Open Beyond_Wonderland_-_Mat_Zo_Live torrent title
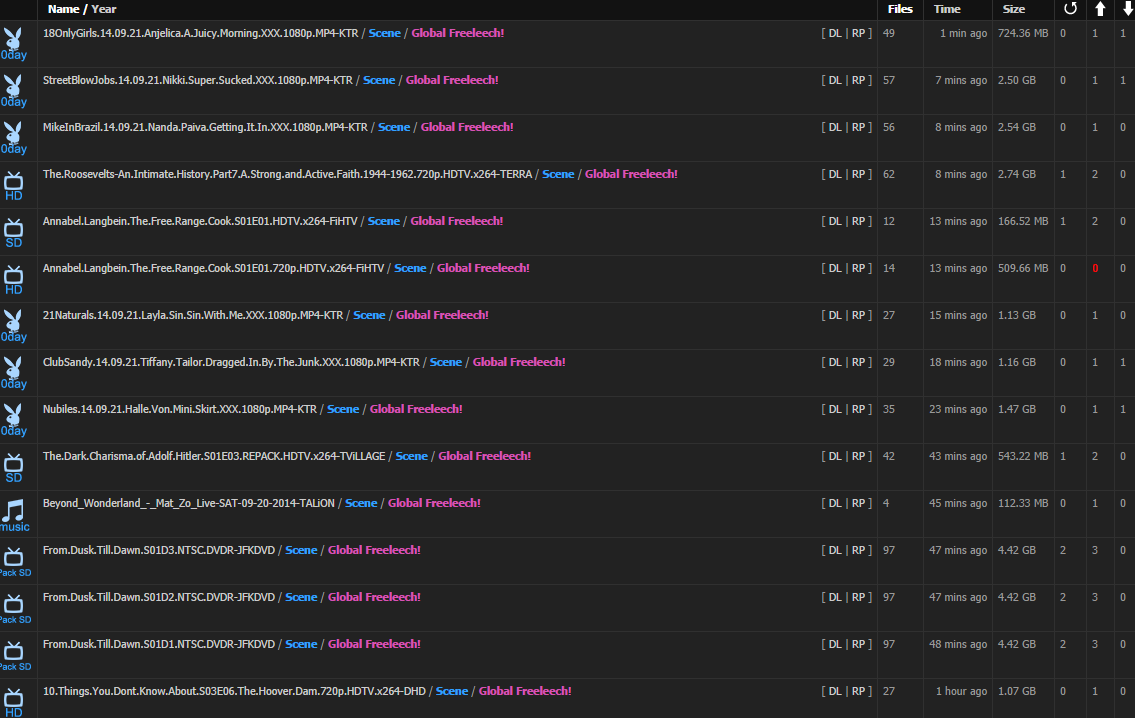This screenshot has width=1135, height=718. pyautogui.click(x=189, y=503)
